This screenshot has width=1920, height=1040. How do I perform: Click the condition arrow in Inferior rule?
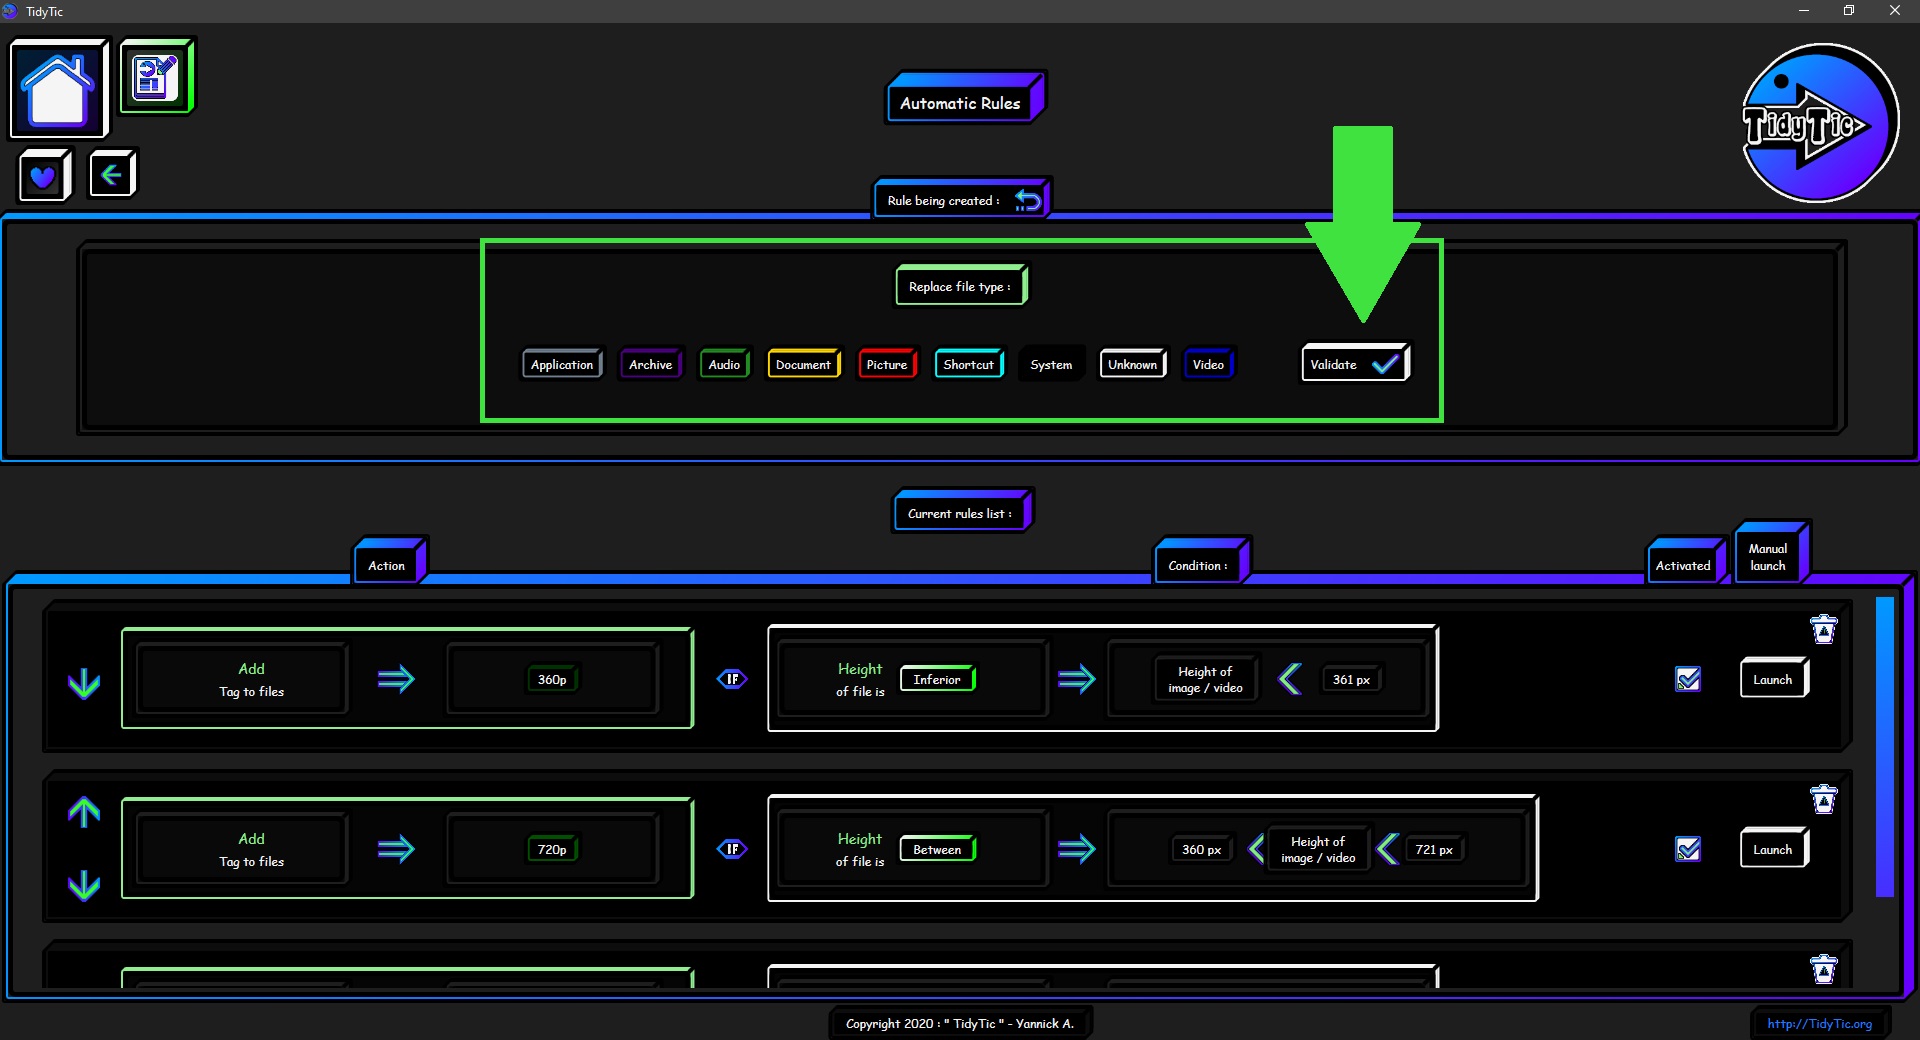1076,679
